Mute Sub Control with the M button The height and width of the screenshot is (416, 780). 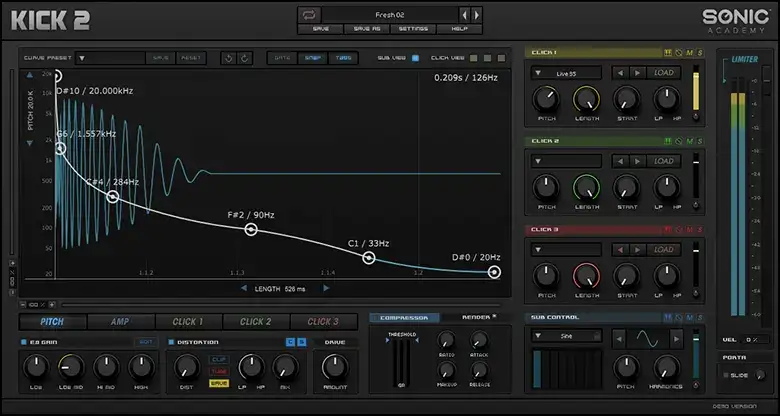tap(689, 317)
